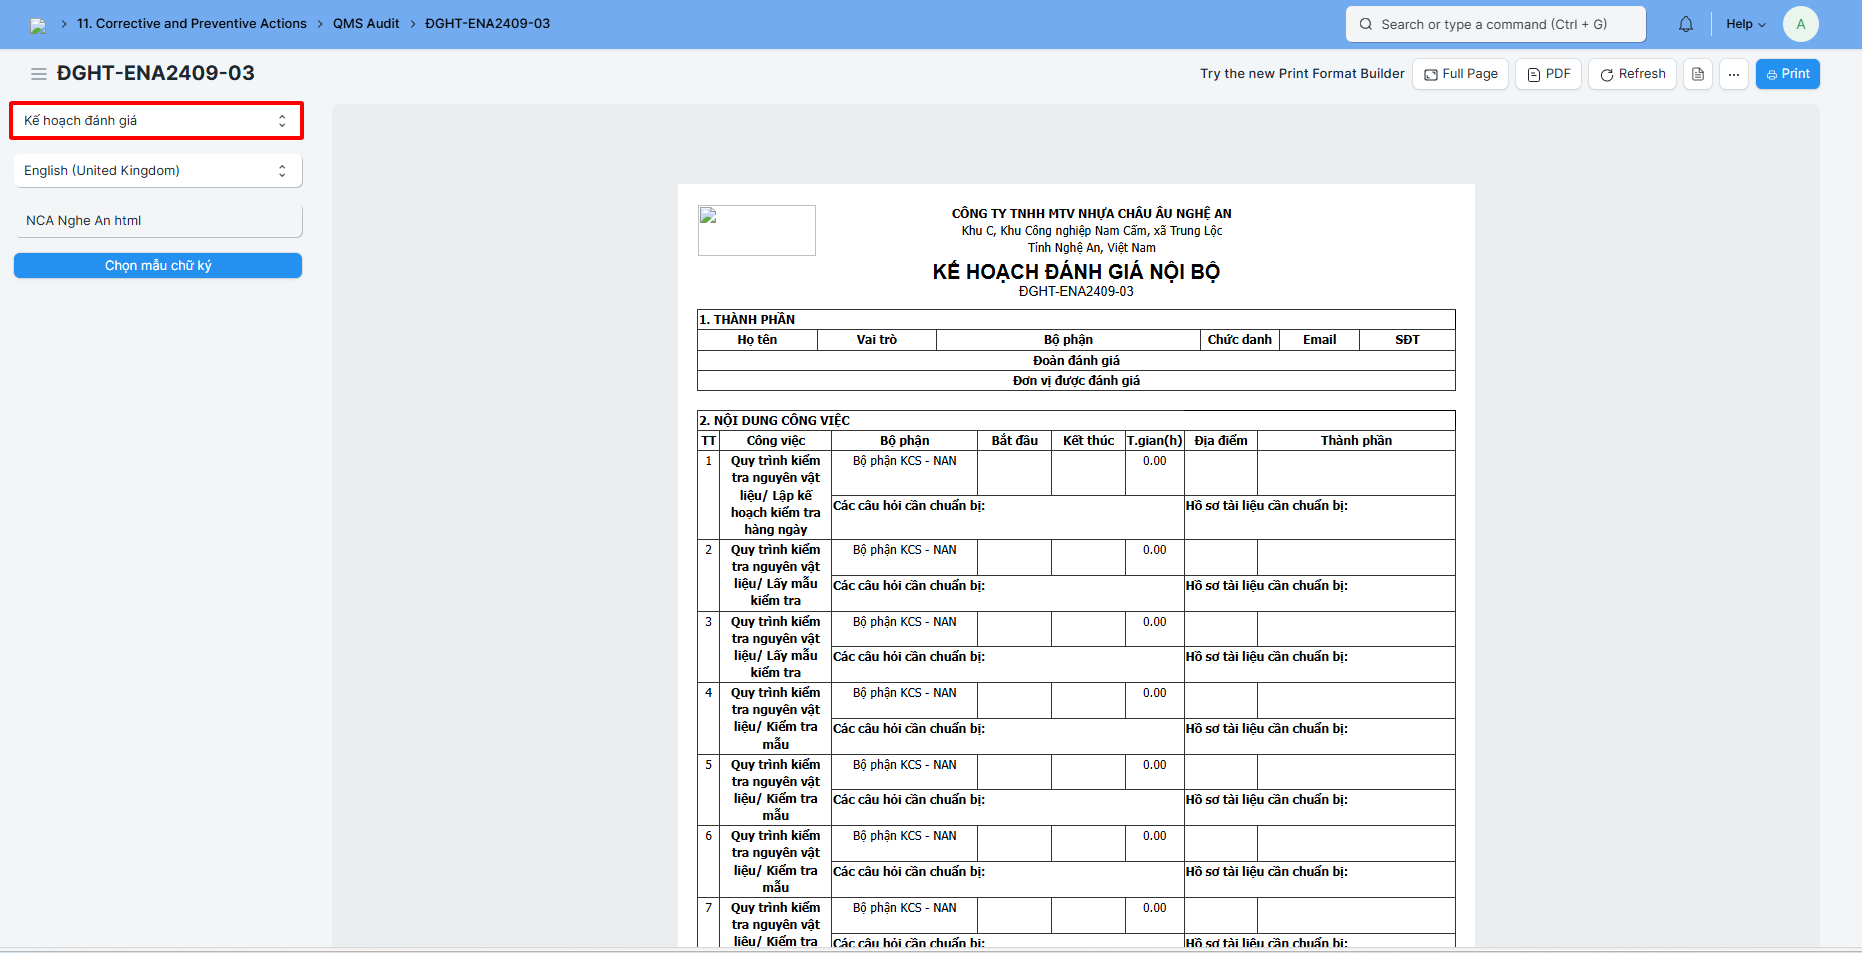This screenshot has height=953, width=1862.
Task: Open the notifications bell
Action: pyautogui.click(x=1685, y=24)
